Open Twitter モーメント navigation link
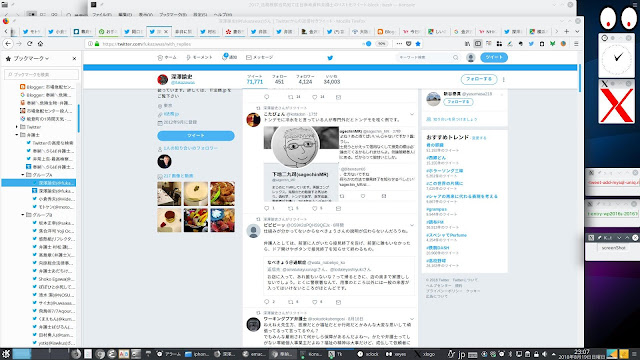640x360 pixels. click(x=199, y=58)
